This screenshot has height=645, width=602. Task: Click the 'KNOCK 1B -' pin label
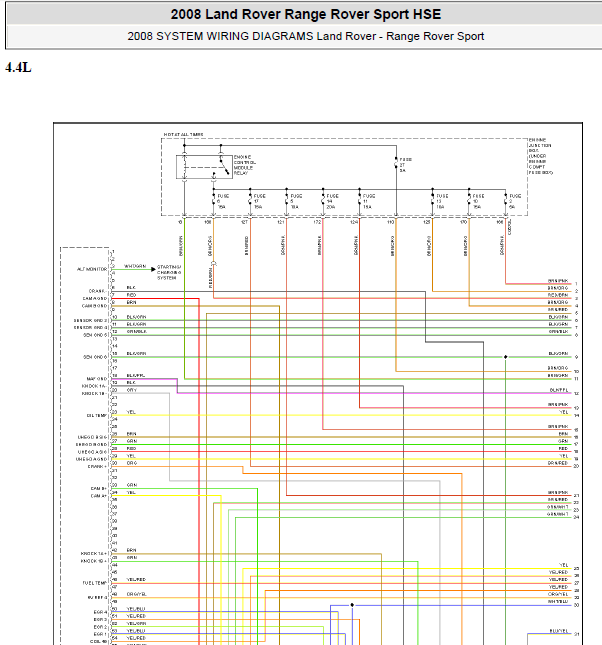(x=94, y=393)
